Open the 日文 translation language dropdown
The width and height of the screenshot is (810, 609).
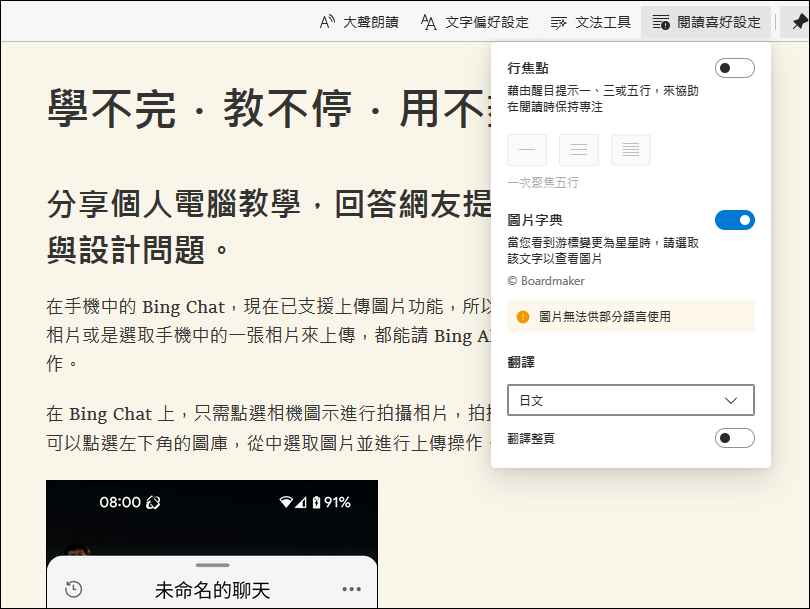(631, 400)
